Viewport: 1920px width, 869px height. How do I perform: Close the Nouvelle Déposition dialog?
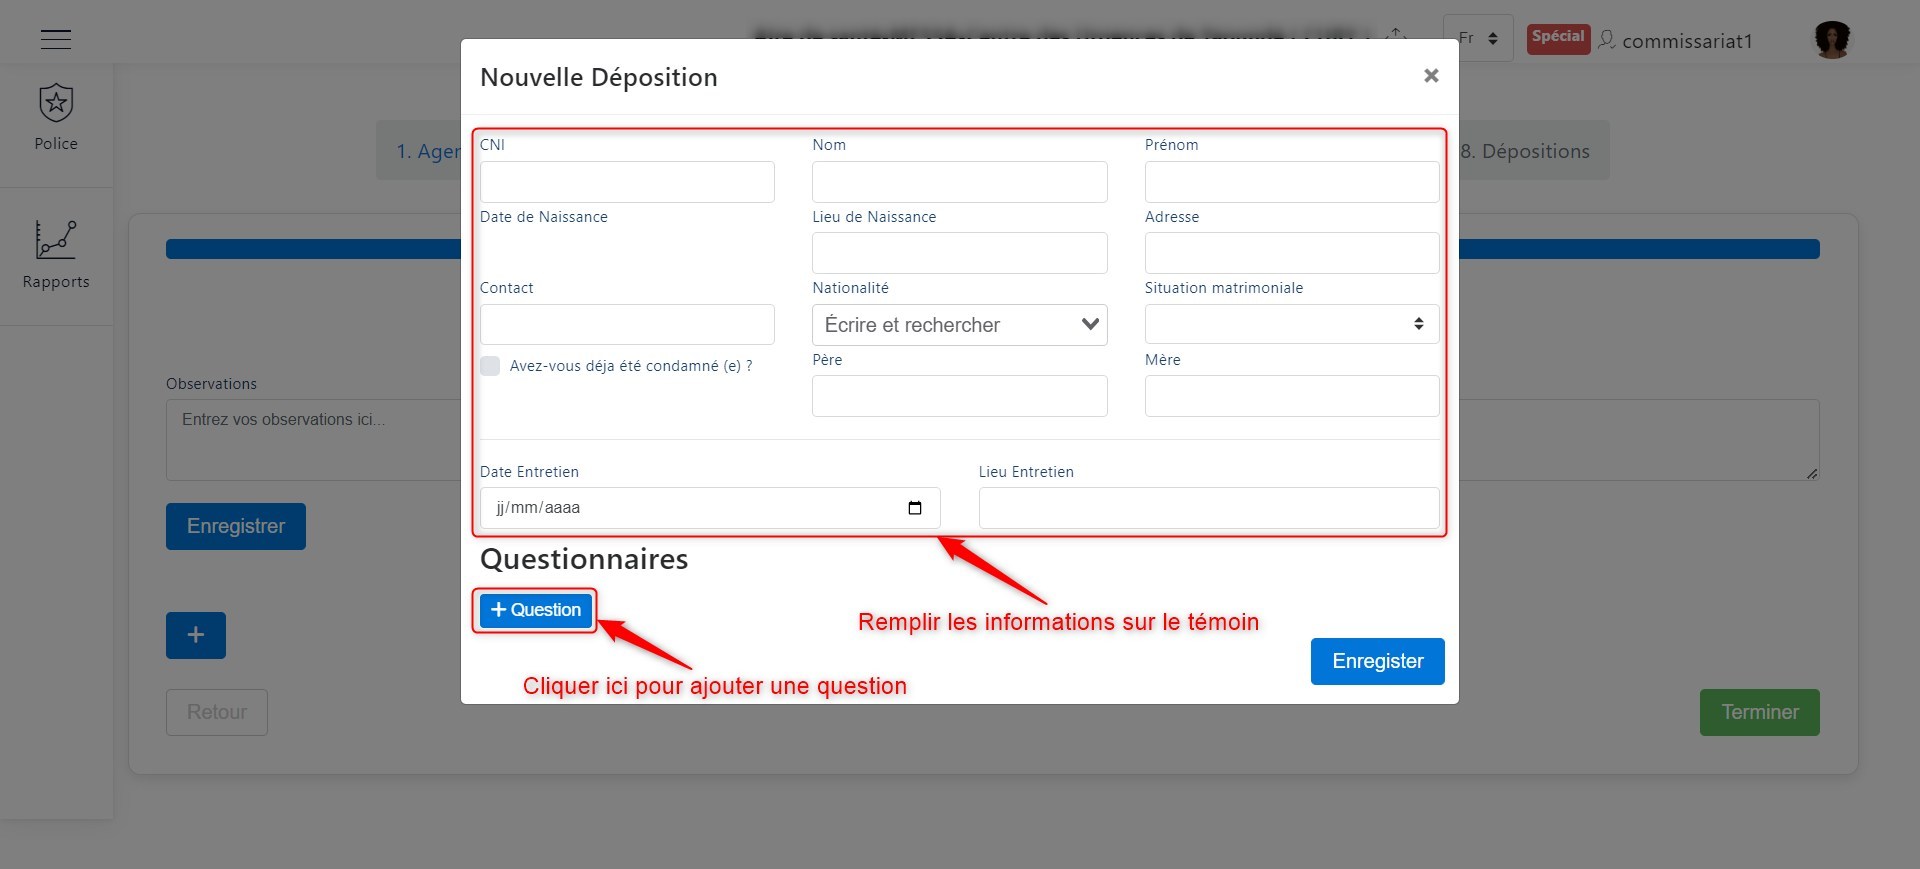[x=1431, y=76]
